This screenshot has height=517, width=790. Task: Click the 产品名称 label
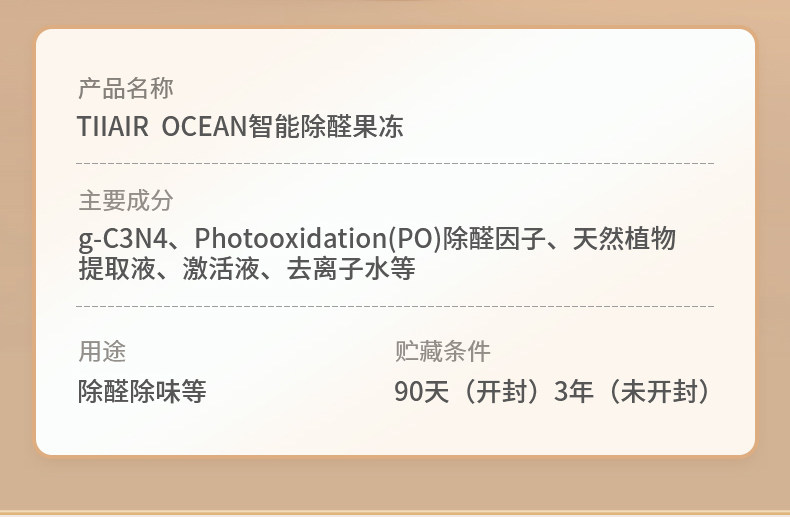126,88
